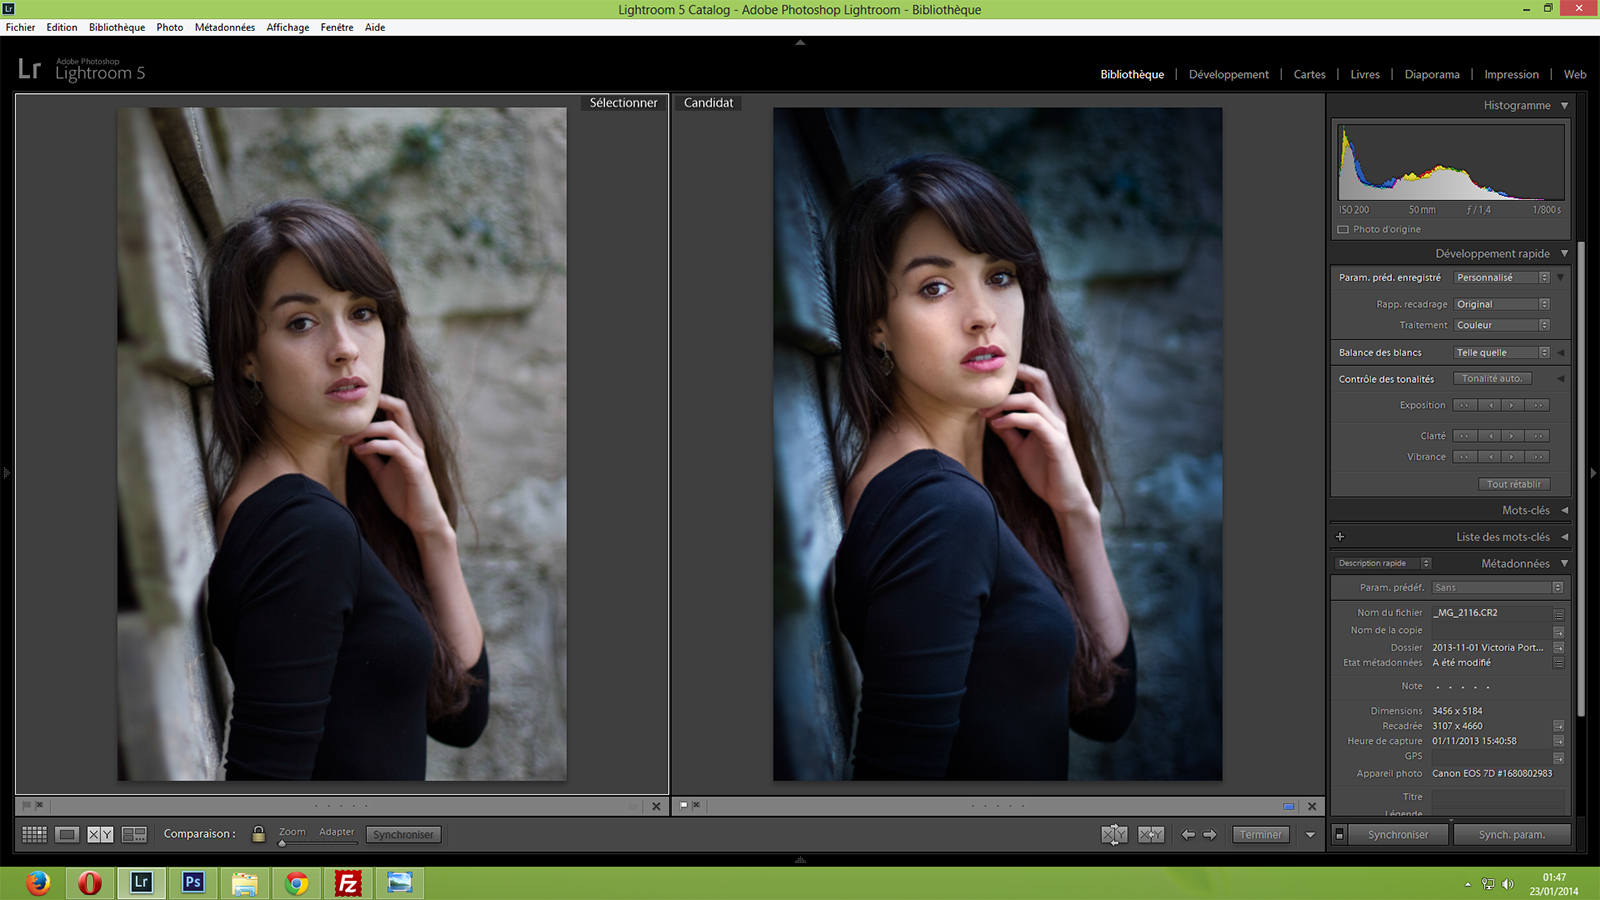Decrease Exposition by large step
This screenshot has height=900, width=1600.
click(1465, 405)
